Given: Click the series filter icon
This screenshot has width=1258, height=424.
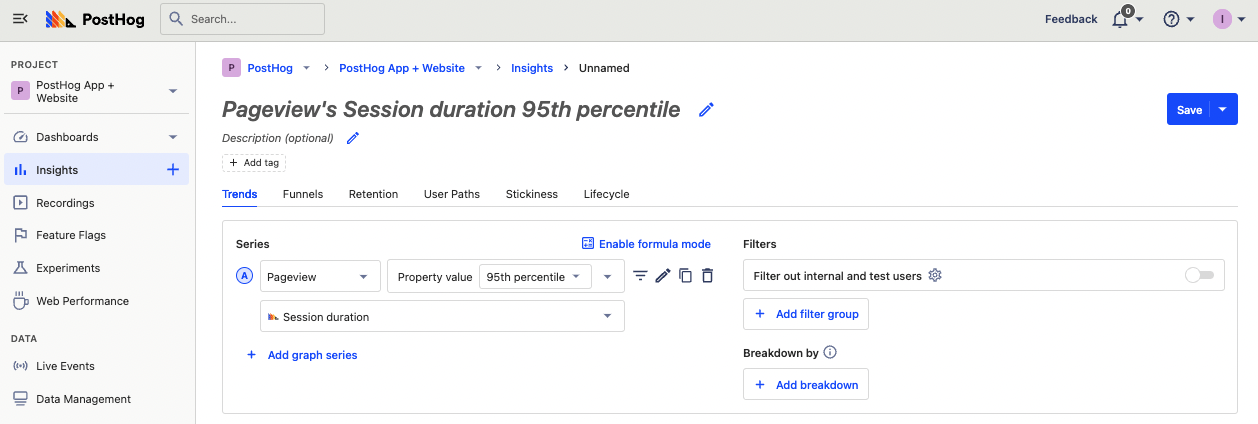Looking at the screenshot, I should (x=641, y=276).
